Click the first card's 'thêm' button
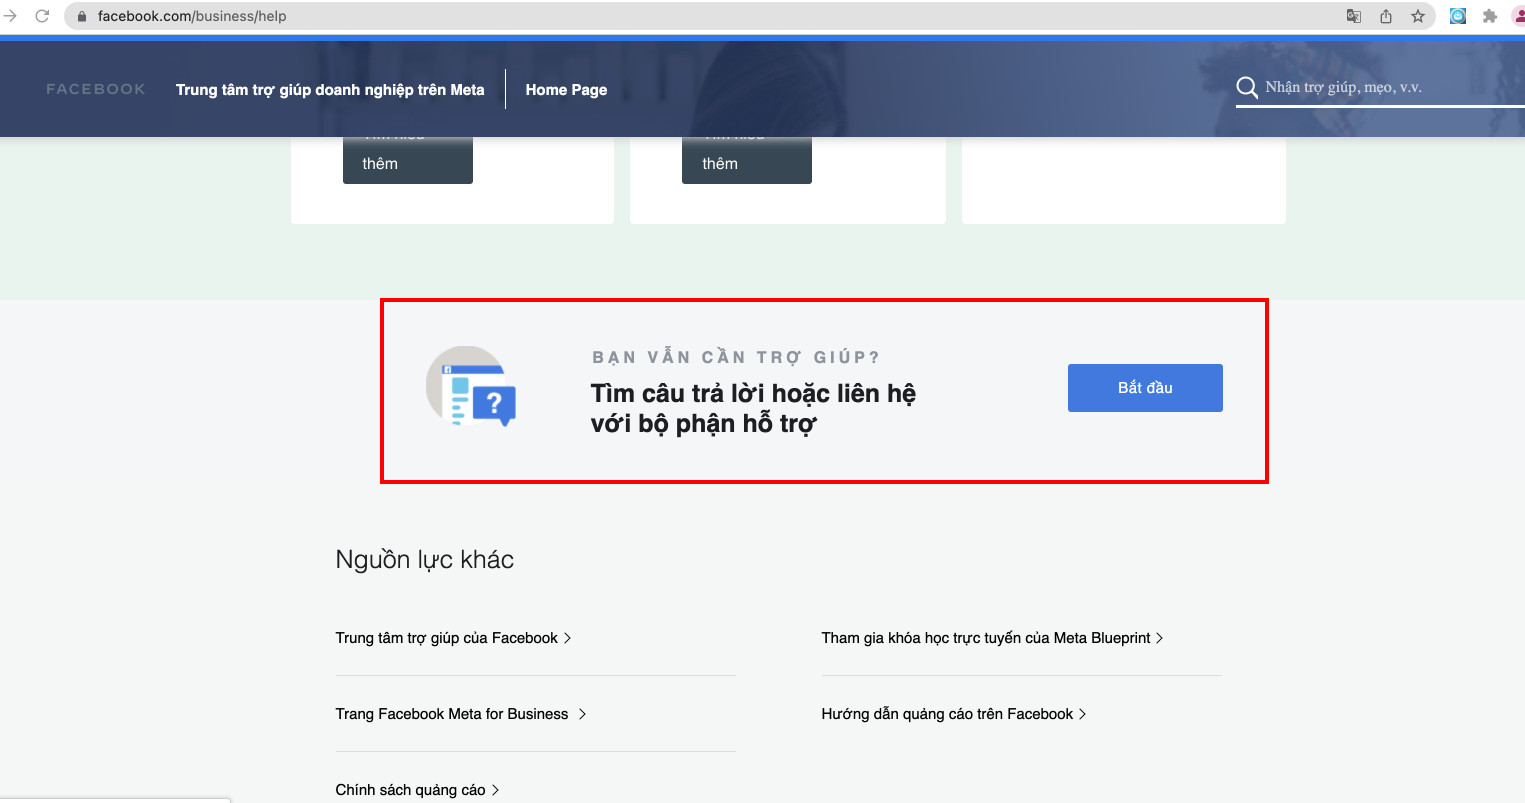The height and width of the screenshot is (803, 1525). point(408,160)
